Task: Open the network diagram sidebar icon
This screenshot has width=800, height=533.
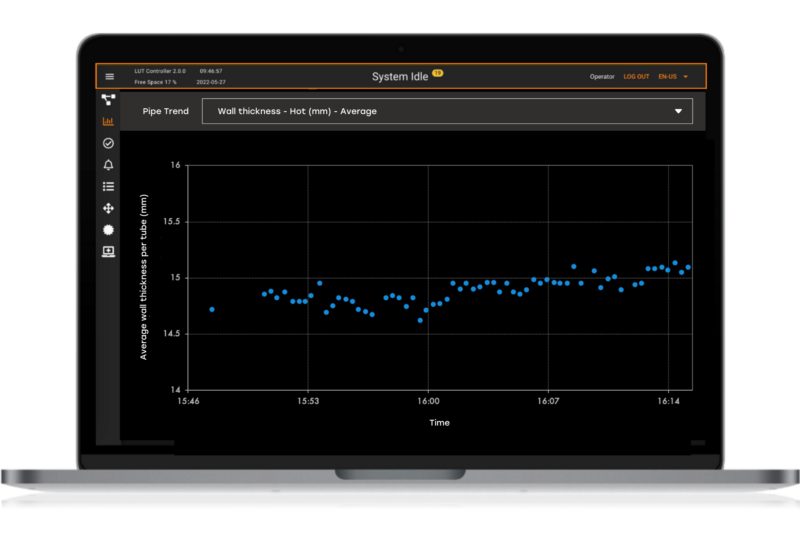Action: point(108,99)
